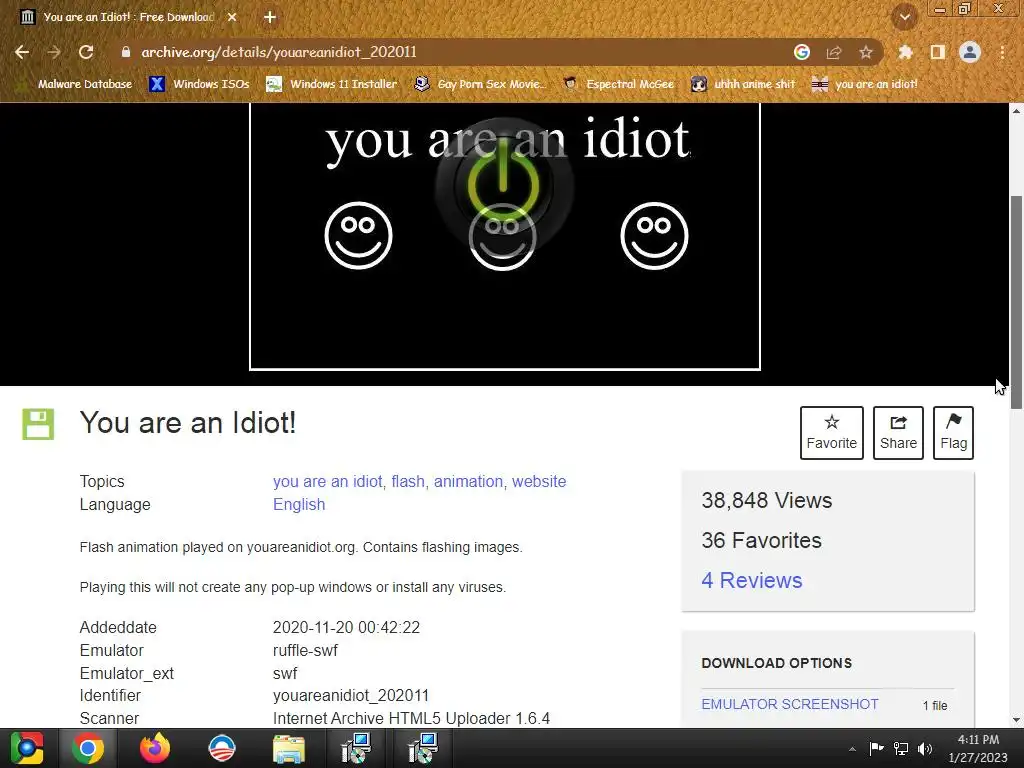Open File Explorer from the taskbar
The image size is (1024, 768).
(289, 748)
